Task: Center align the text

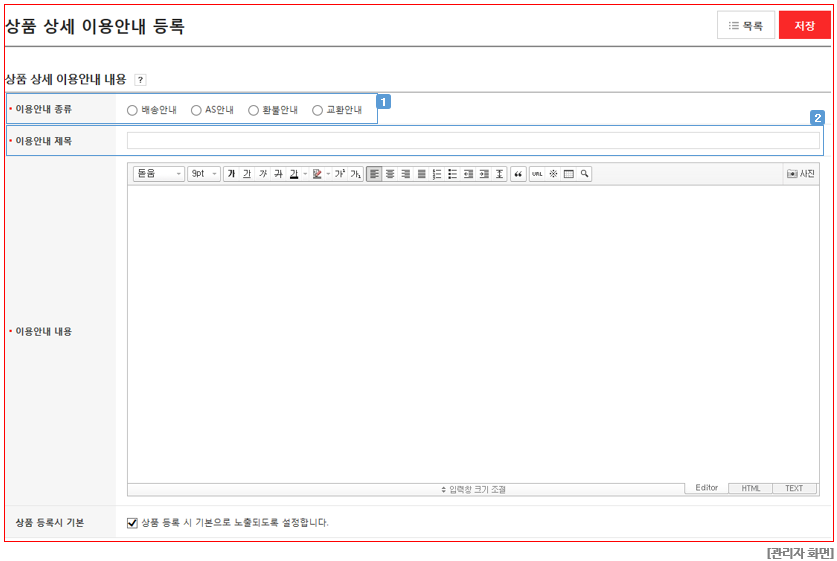Action: pos(390,174)
